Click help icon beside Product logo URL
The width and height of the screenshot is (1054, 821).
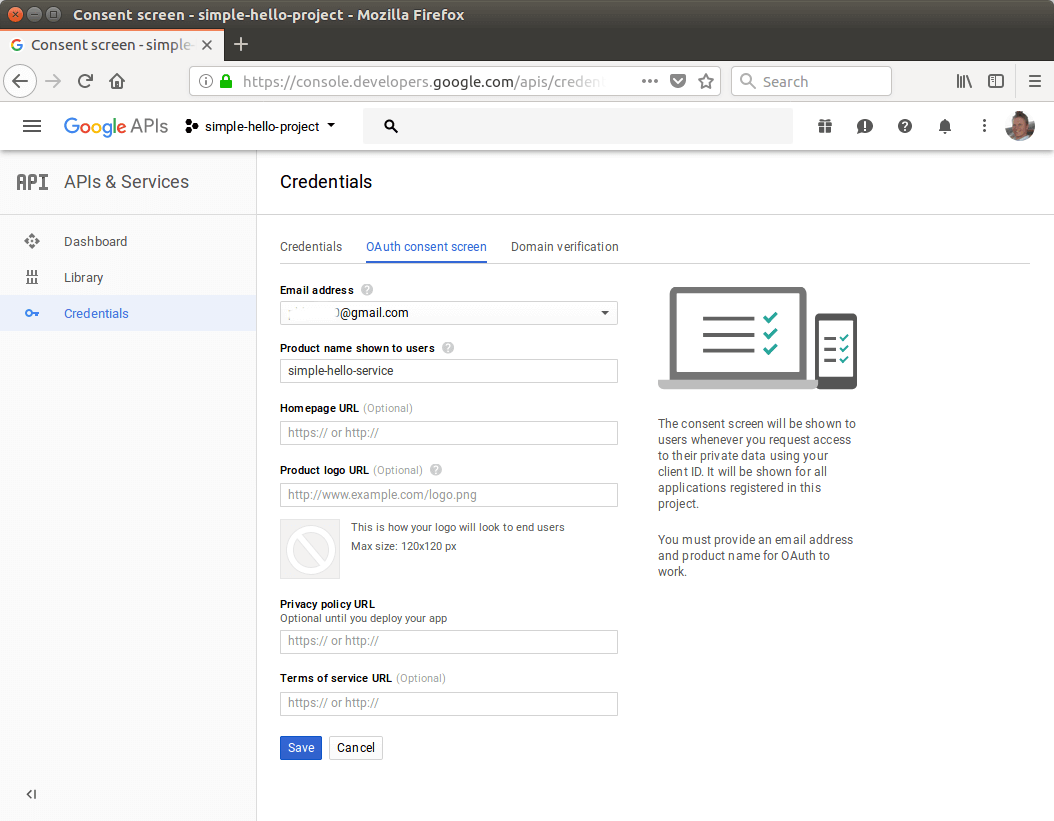point(436,470)
